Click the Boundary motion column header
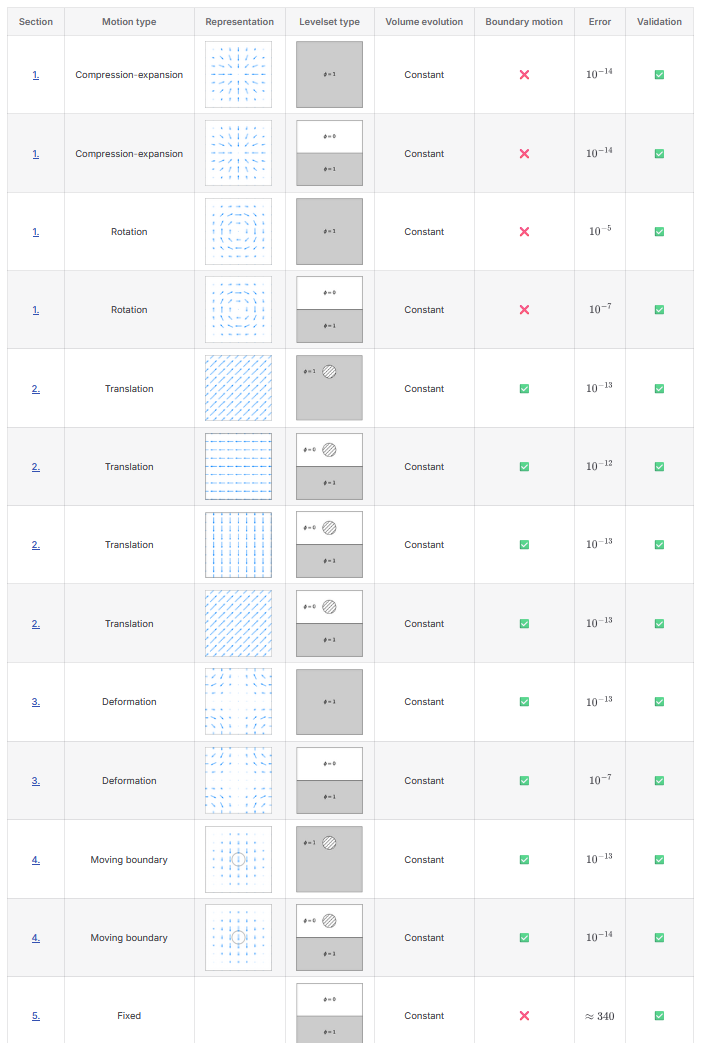This screenshot has width=701, height=1043. coord(524,22)
